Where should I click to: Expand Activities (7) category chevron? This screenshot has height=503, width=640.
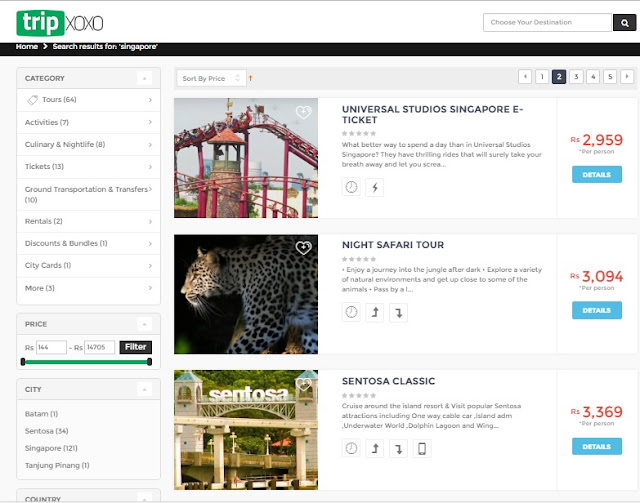150,122
